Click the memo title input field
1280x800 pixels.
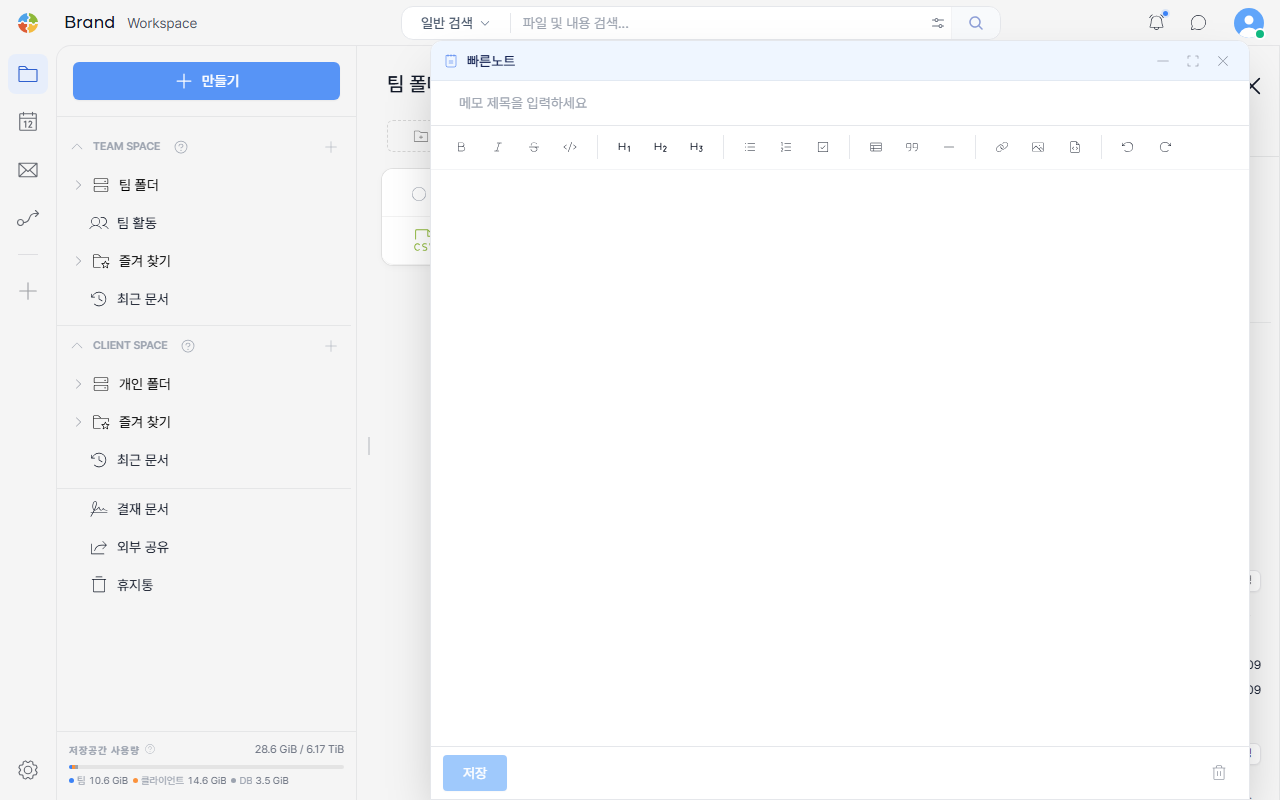click(x=840, y=103)
